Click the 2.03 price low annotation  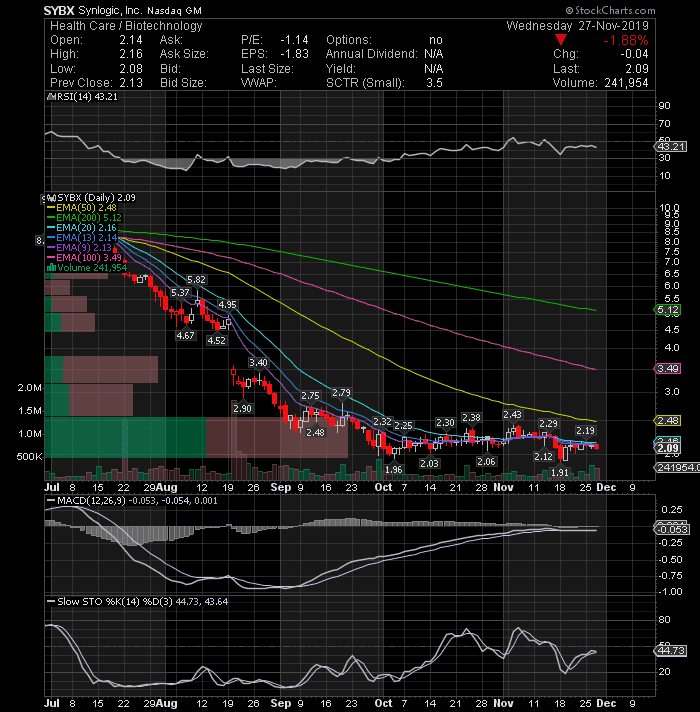pyautogui.click(x=429, y=463)
